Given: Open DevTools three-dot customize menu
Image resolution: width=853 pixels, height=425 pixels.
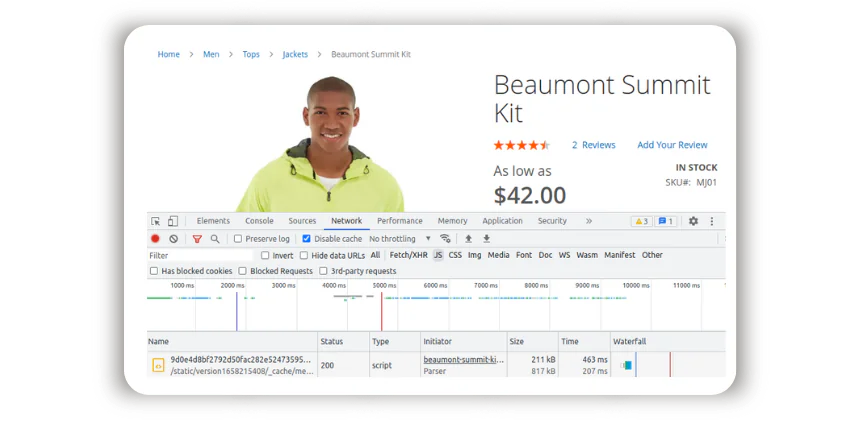Looking at the screenshot, I should coord(712,221).
